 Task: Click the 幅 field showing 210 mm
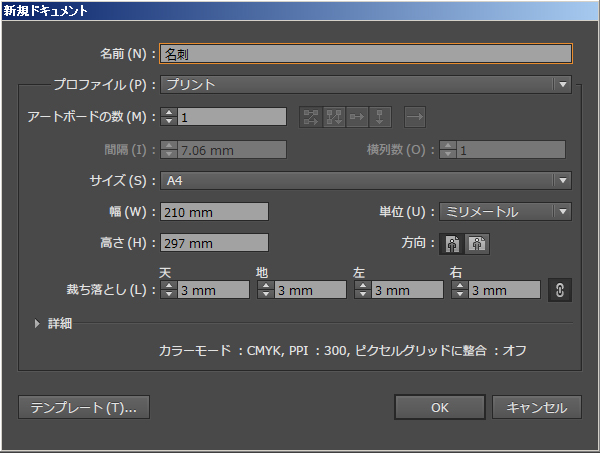tap(213, 211)
